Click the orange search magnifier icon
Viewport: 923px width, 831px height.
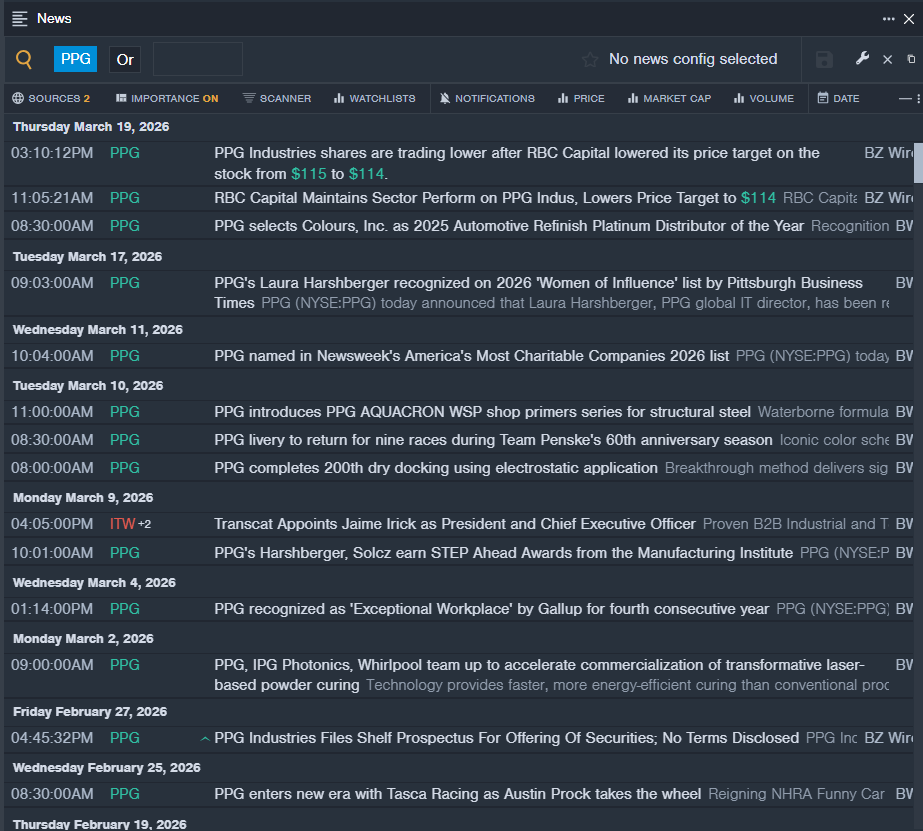pyautogui.click(x=24, y=60)
